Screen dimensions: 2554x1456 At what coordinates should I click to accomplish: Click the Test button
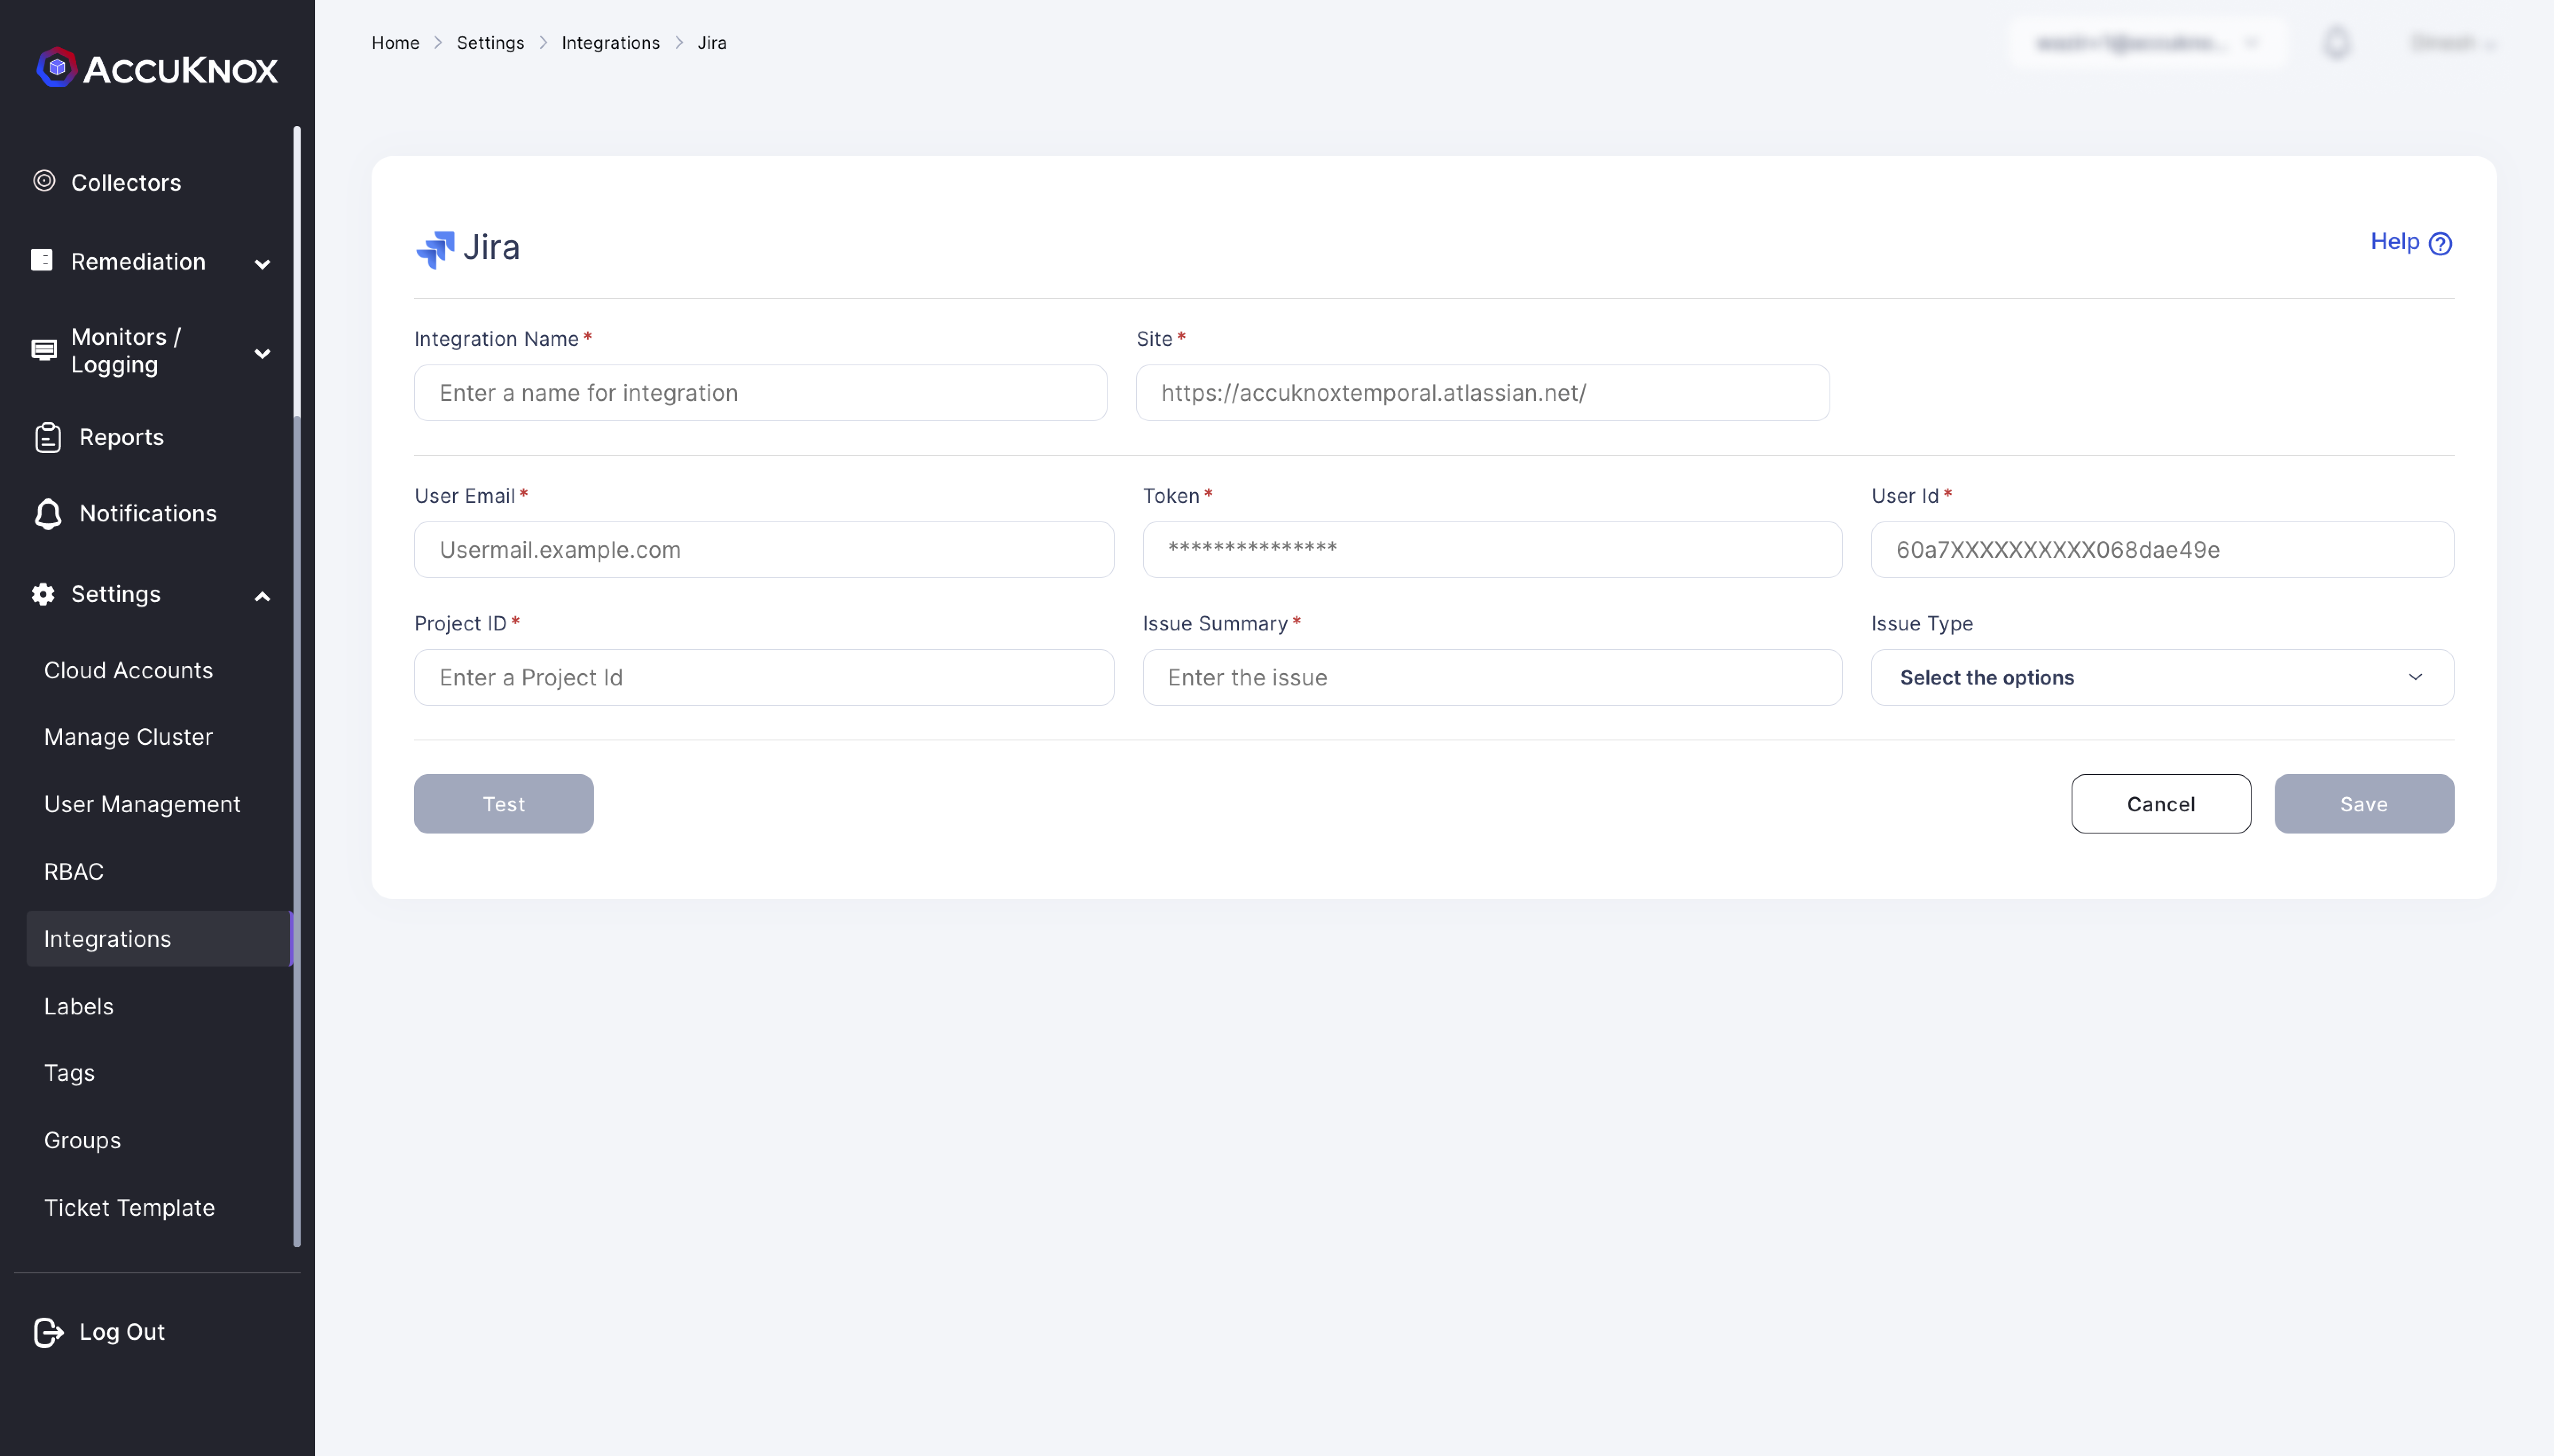pos(504,803)
